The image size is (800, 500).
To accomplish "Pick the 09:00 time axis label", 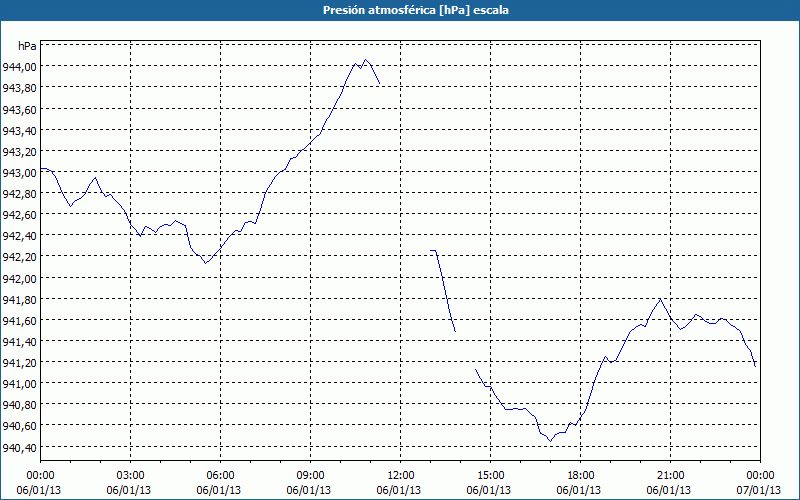I will point(310,476).
